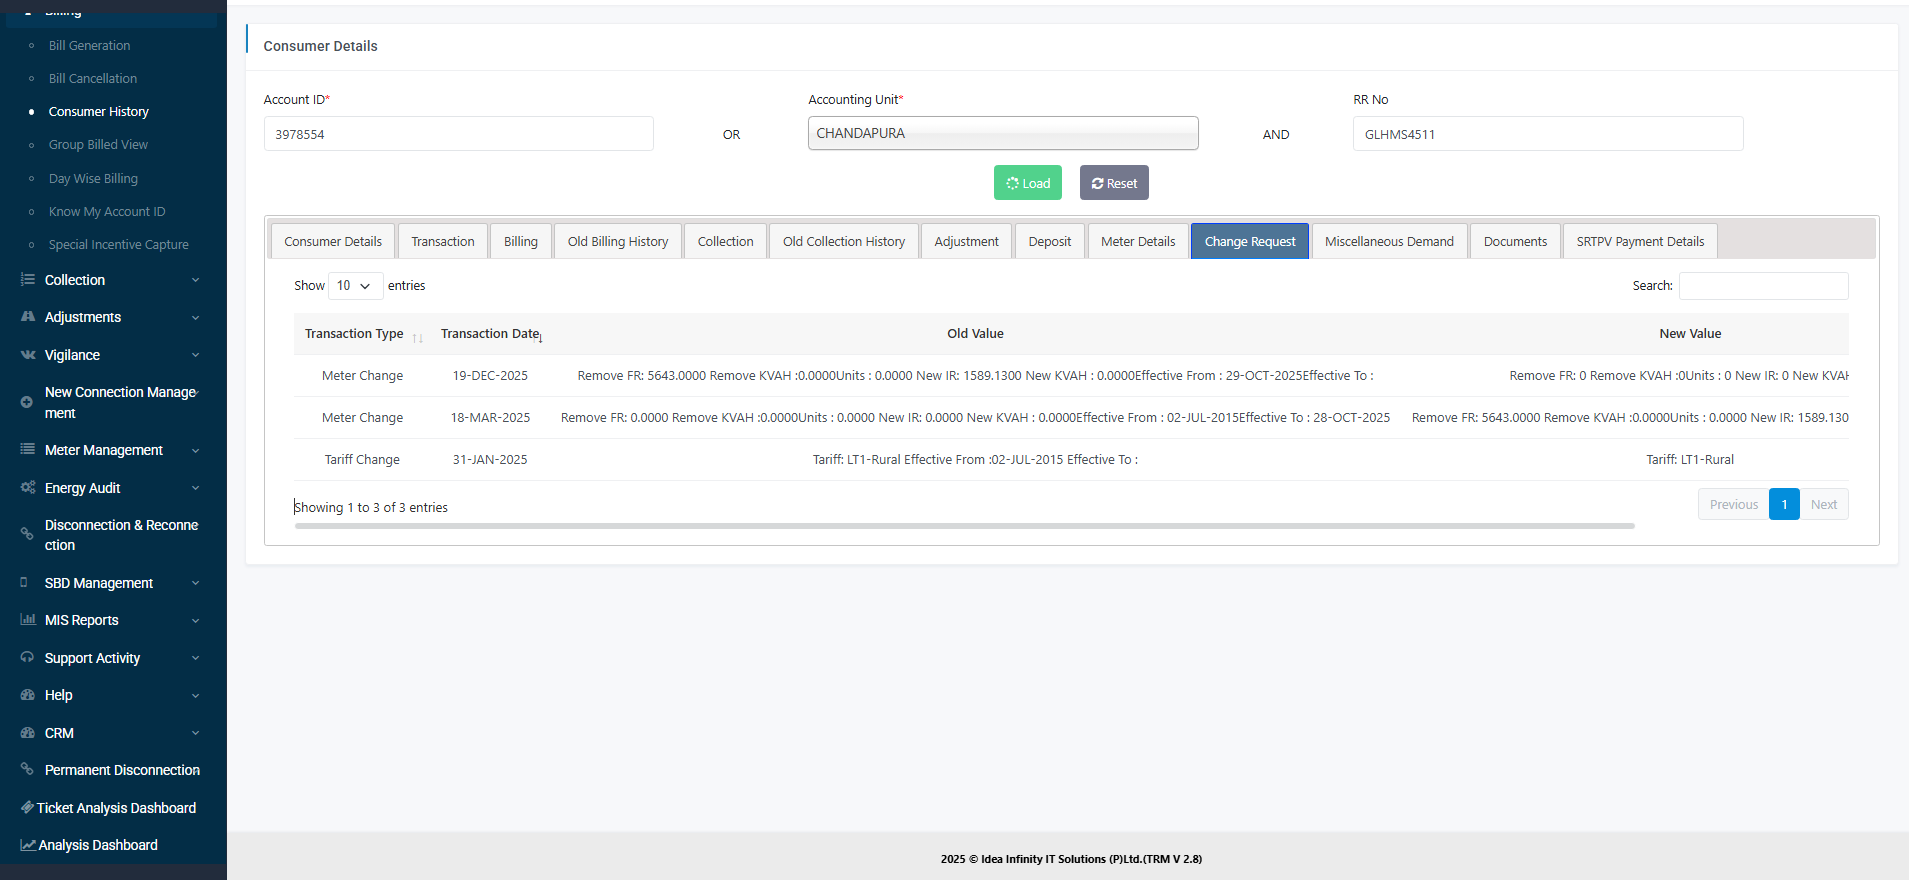Click the MIS Reports chart icon
This screenshot has height=880, width=1909.
pyautogui.click(x=27, y=620)
